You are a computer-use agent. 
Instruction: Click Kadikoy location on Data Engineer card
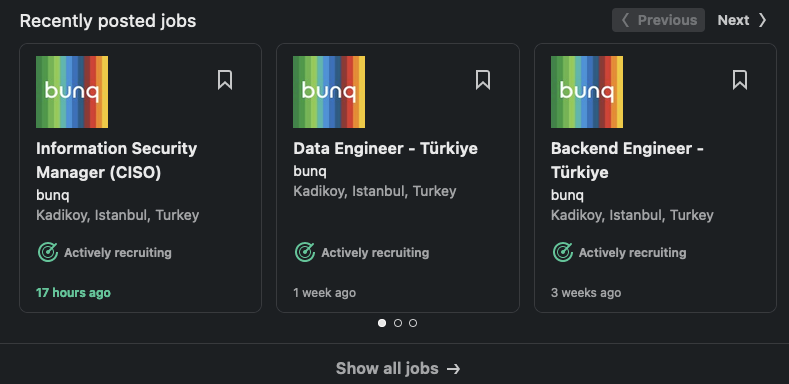[x=375, y=191]
